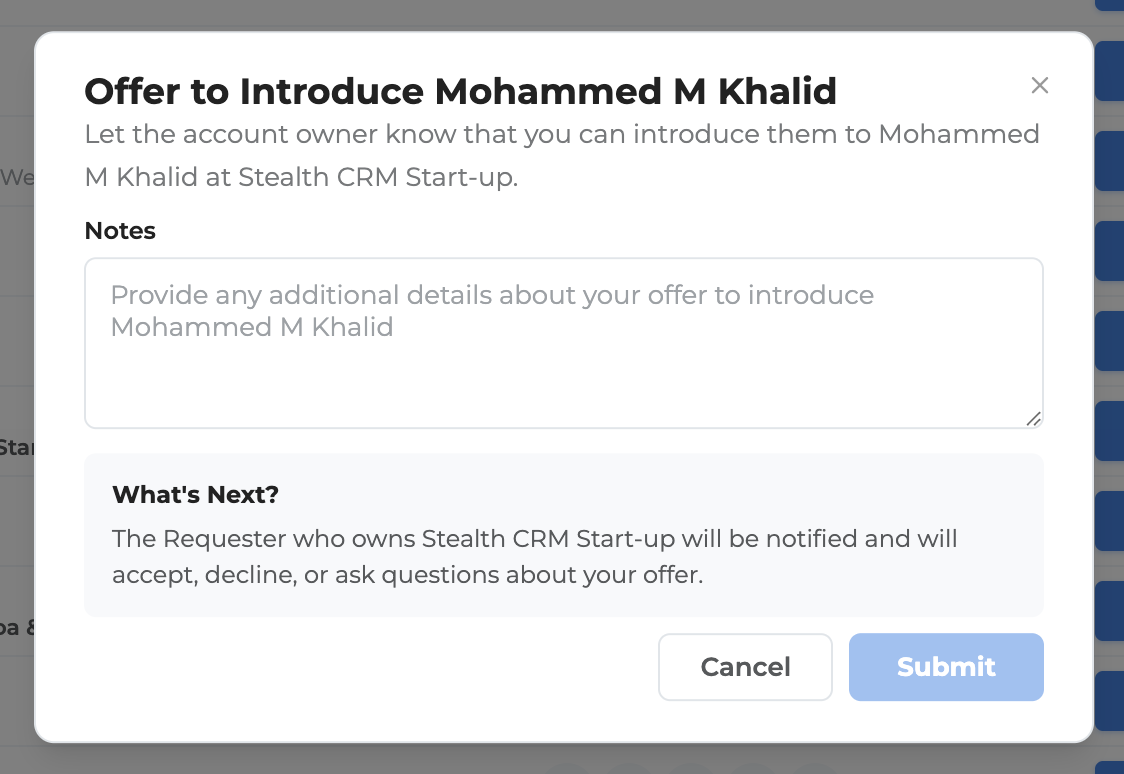This screenshot has width=1124, height=774.
Task: Click the blue button behind dialog beside close X
Action: (1110, 72)
